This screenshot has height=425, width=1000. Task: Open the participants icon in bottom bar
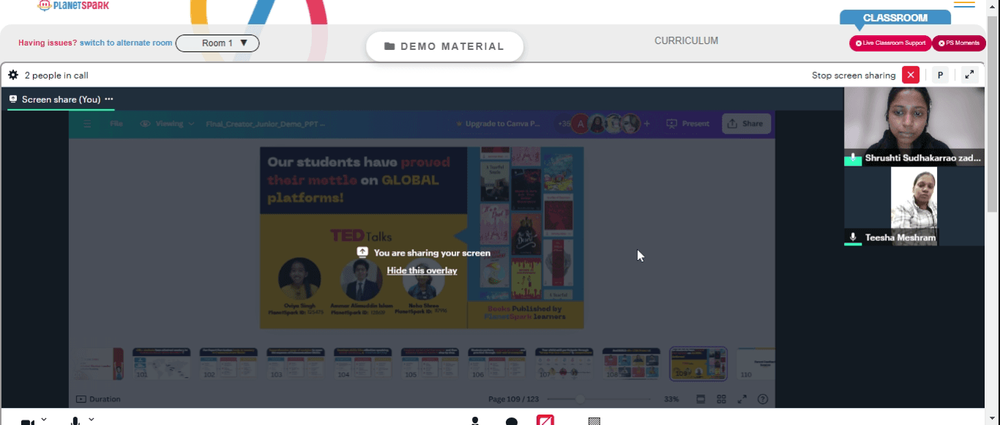pyautogui.click(x=474, y=421)
